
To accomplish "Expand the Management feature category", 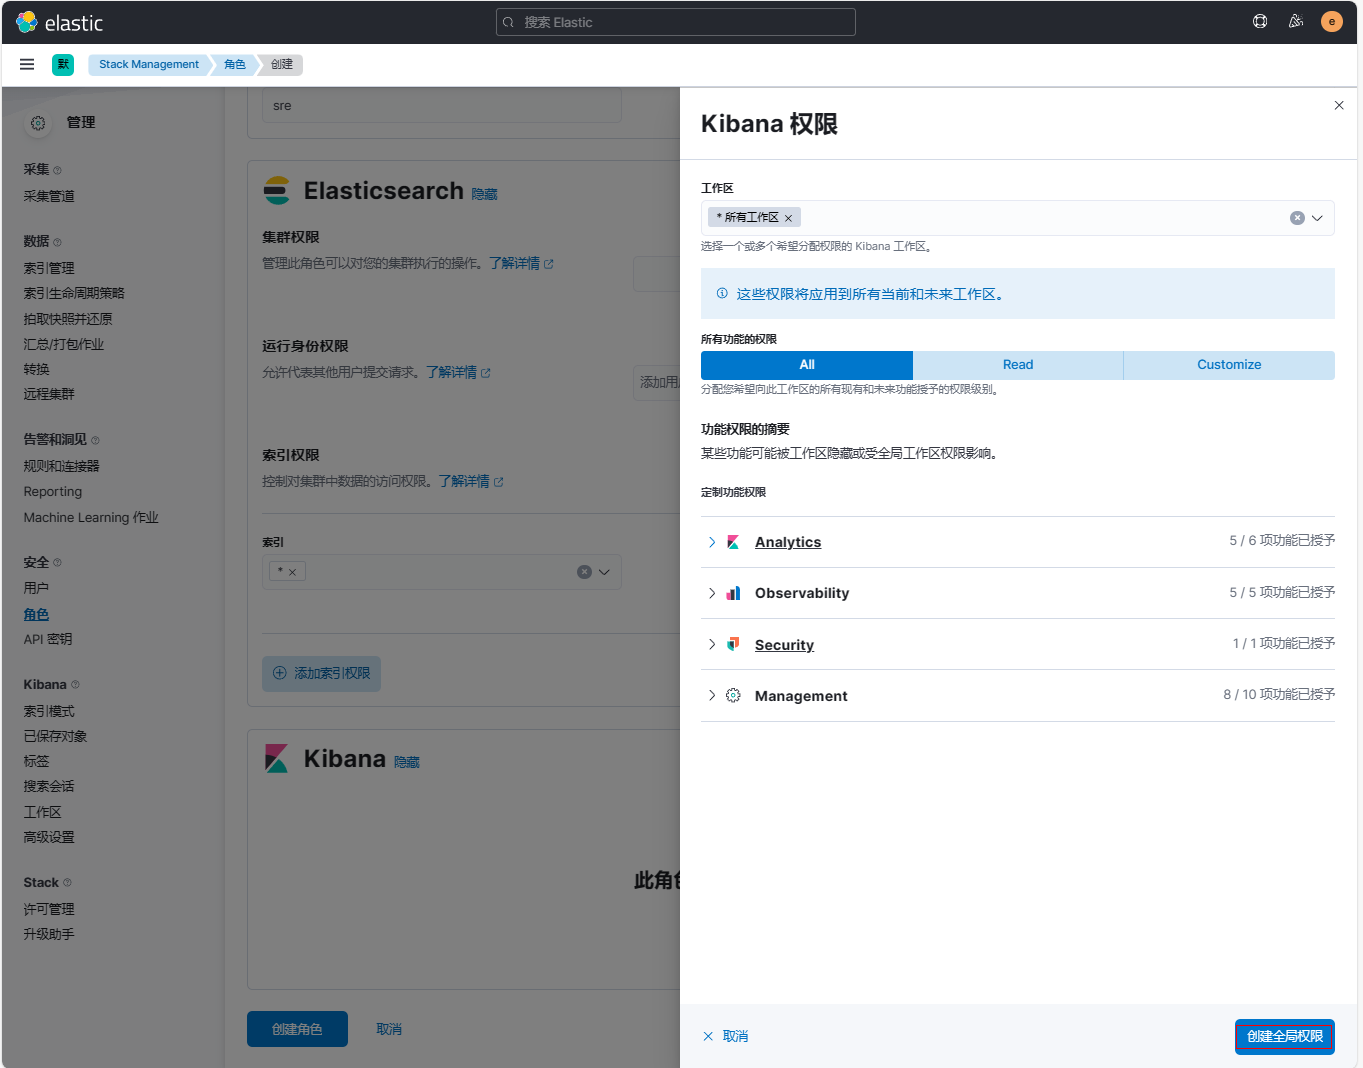I will (x=712, y=696).
